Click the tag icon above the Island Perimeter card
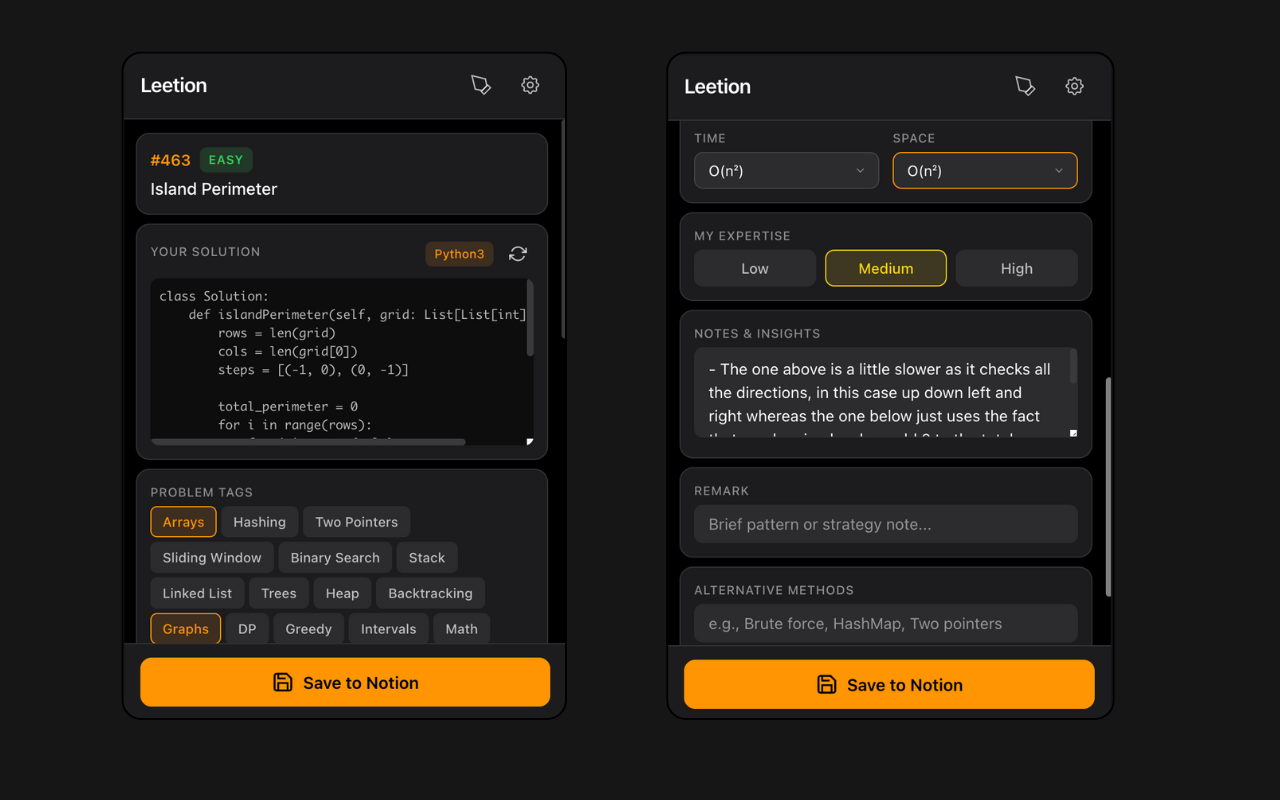 481,85
